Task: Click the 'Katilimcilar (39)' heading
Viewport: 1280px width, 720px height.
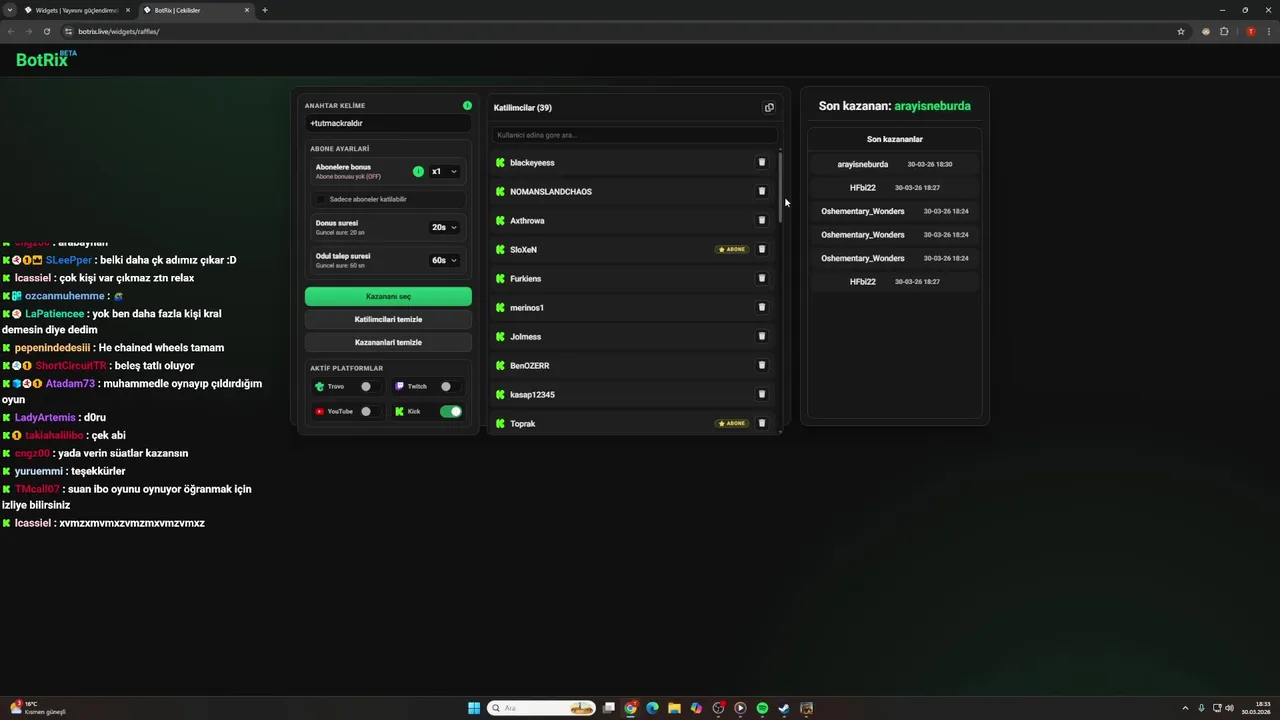Action: (x=523, y=107)
